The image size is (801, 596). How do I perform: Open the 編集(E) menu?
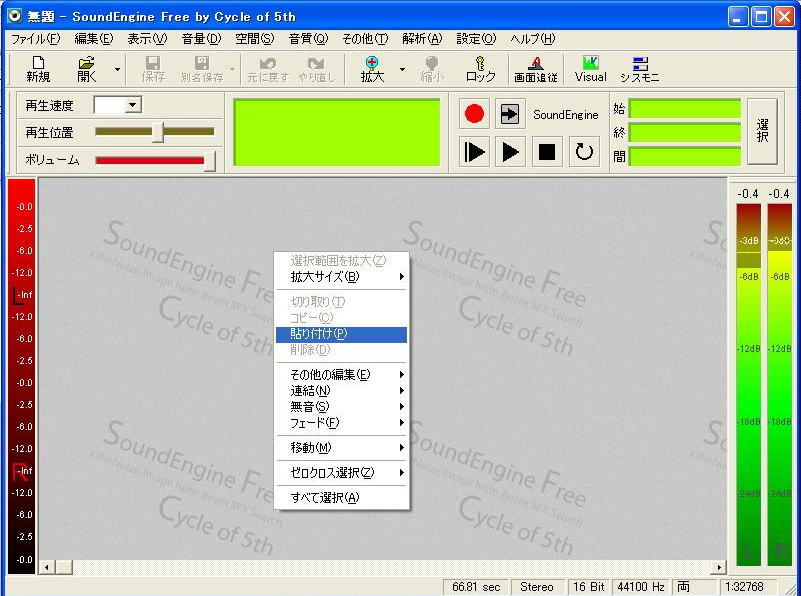click(93, 39)
